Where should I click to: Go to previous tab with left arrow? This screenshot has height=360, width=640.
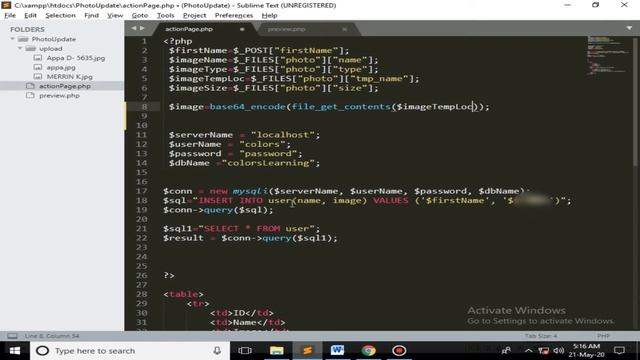[x=133, y=28]
